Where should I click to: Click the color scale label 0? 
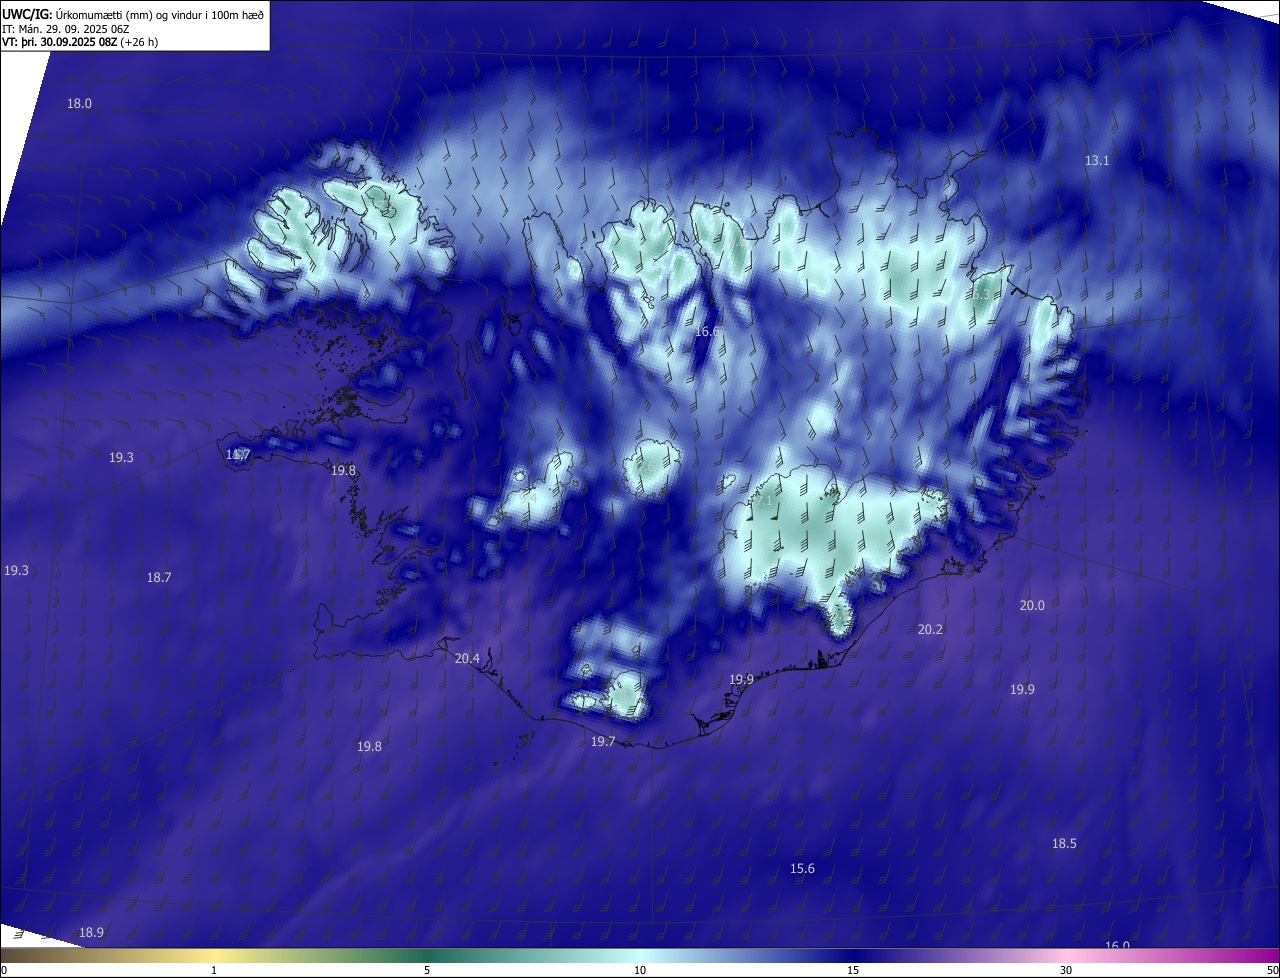(4, 971)
